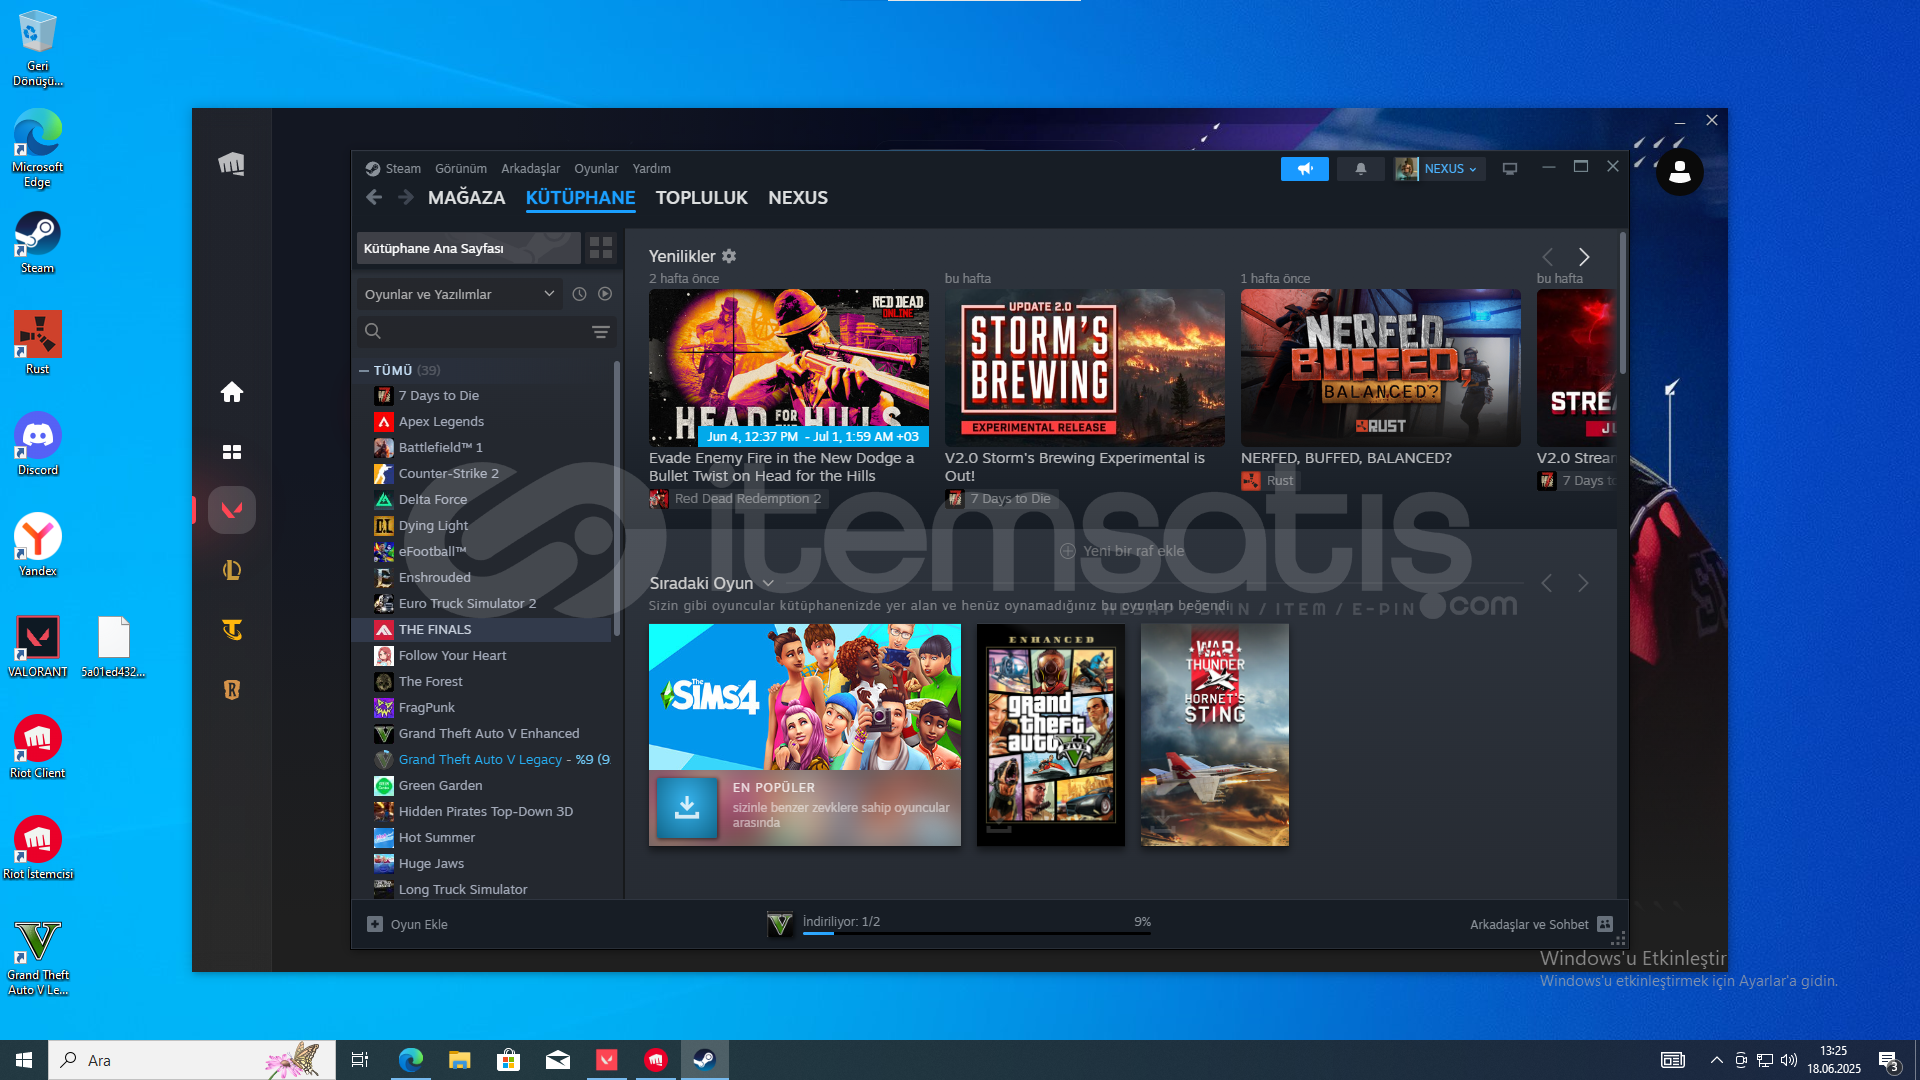Image resolution: width=1920 pixels, height=1080 pixels.
Task: Open Arkadaşlar menu
Action: tap(530, 169)
